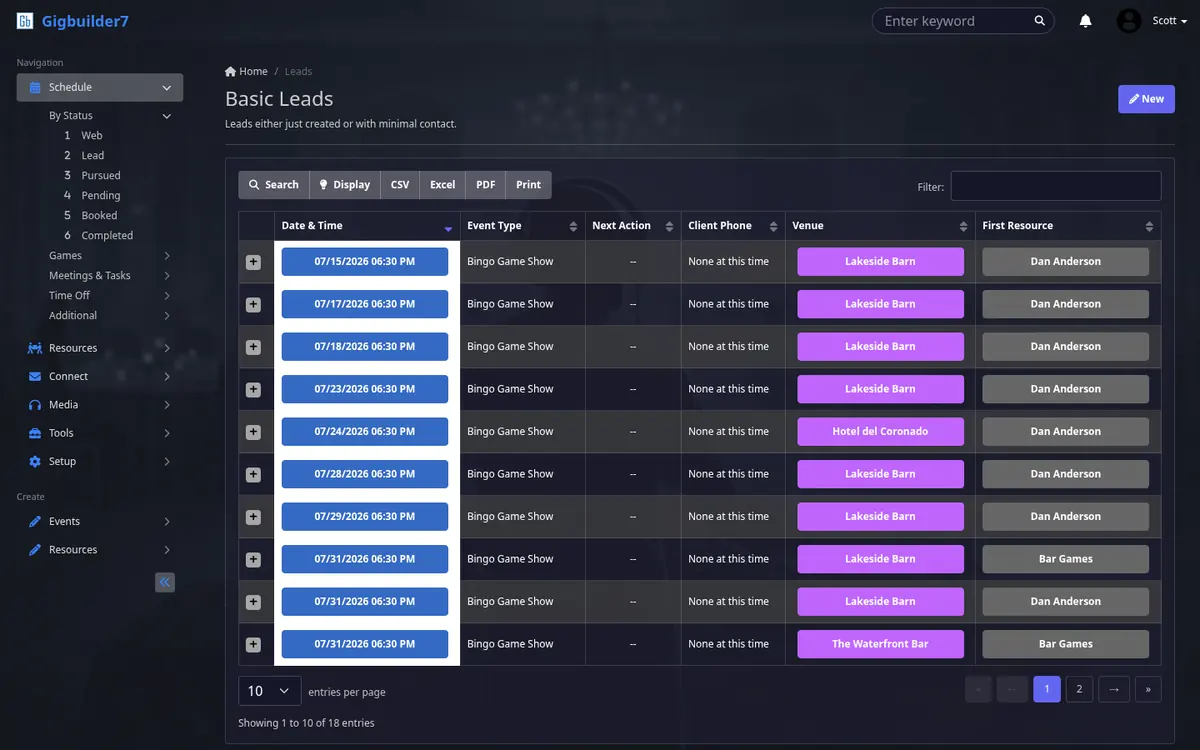Open the 07/24/2026 06:30 PM event
Image resolution: width=1200 pixels, height=750 pixels.
tap(365, 432)
